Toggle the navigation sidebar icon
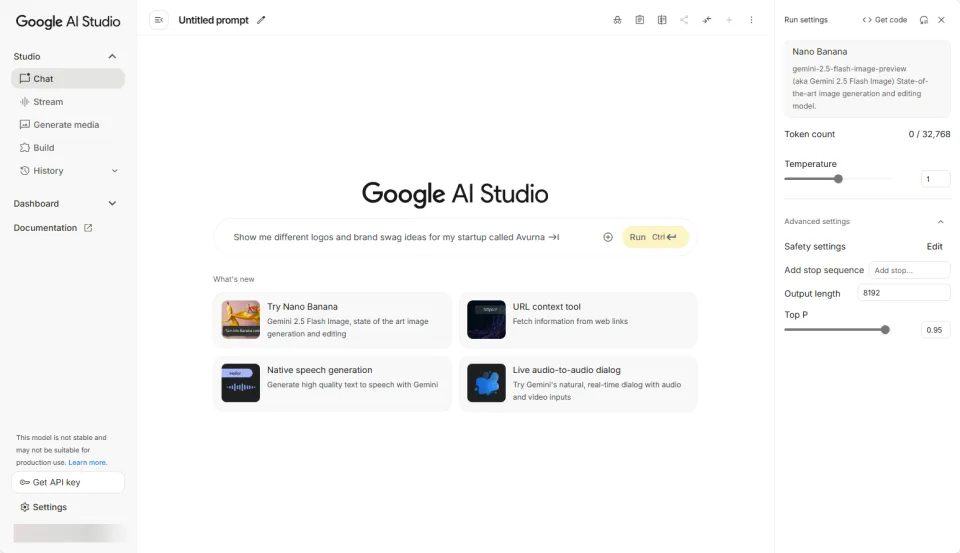 coord(159,20)
